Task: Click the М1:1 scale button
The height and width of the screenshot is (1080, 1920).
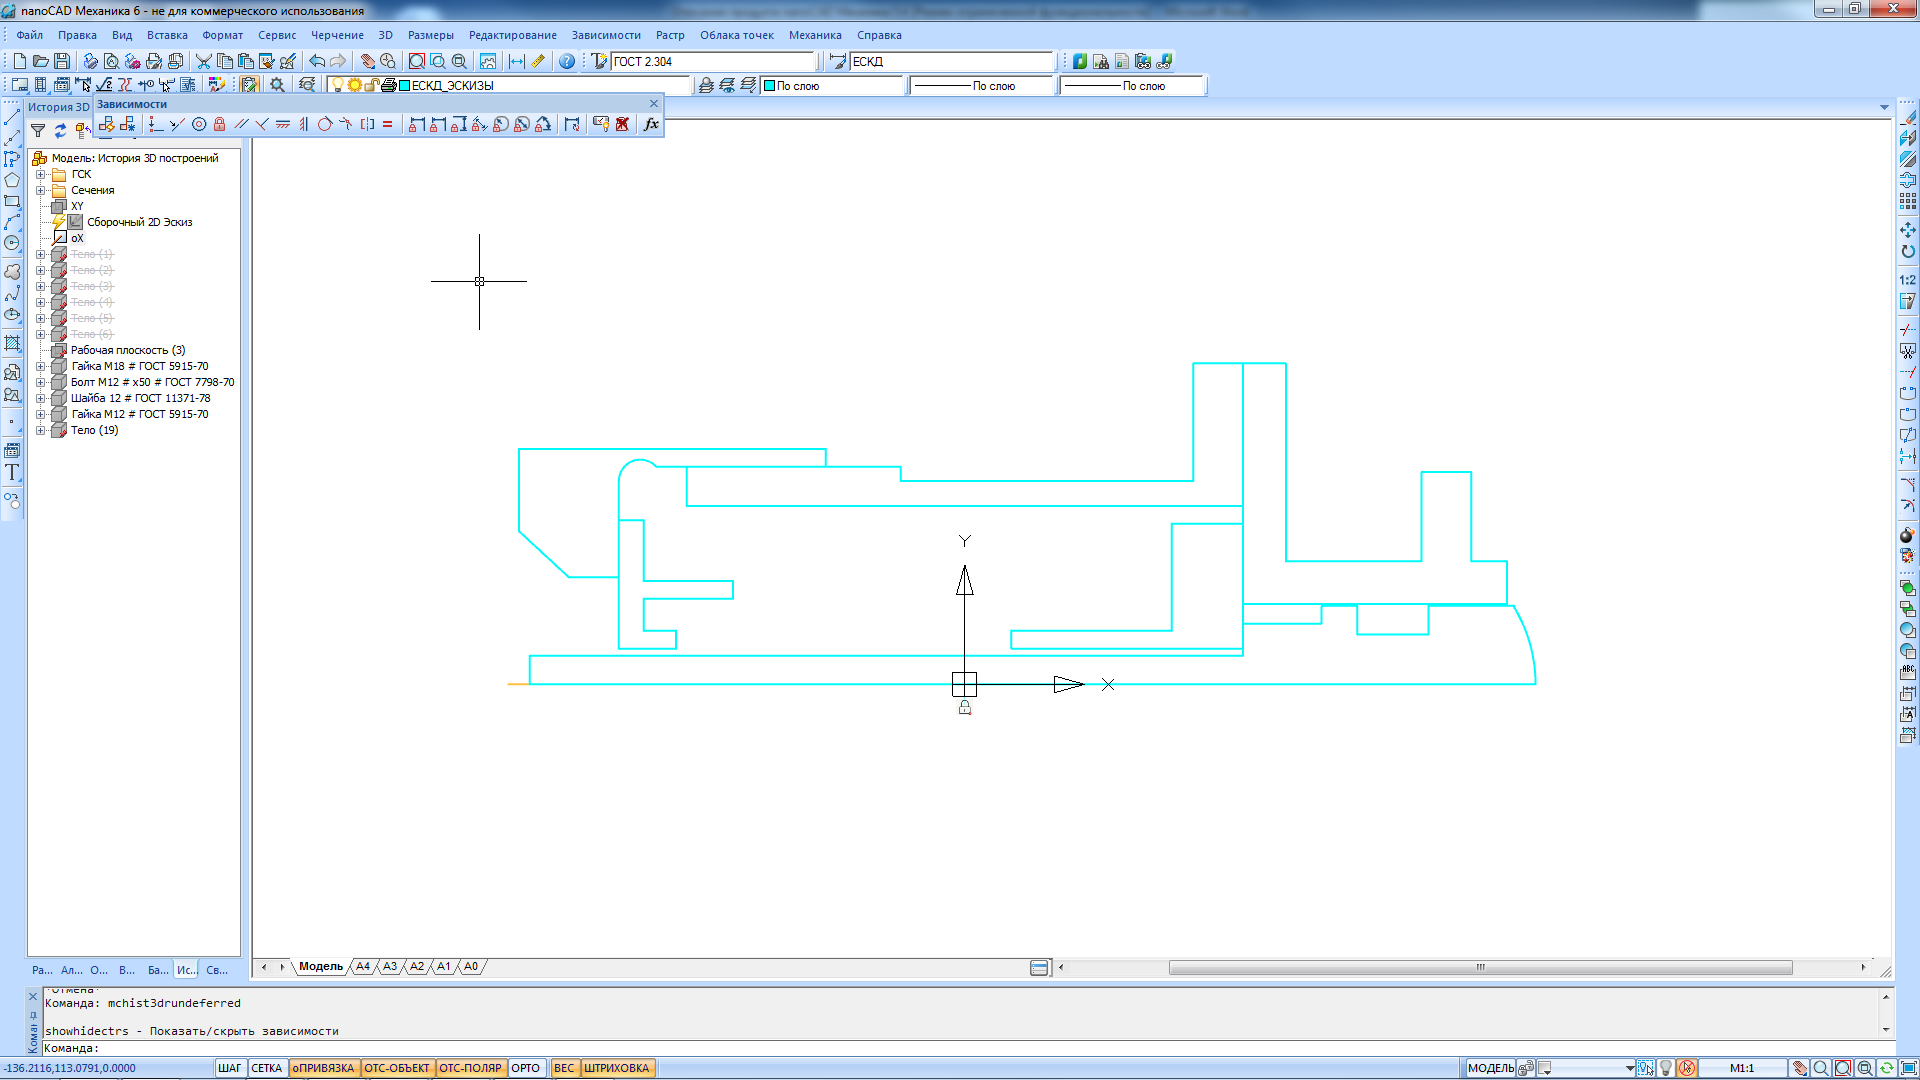Action: (1742, 1068)
